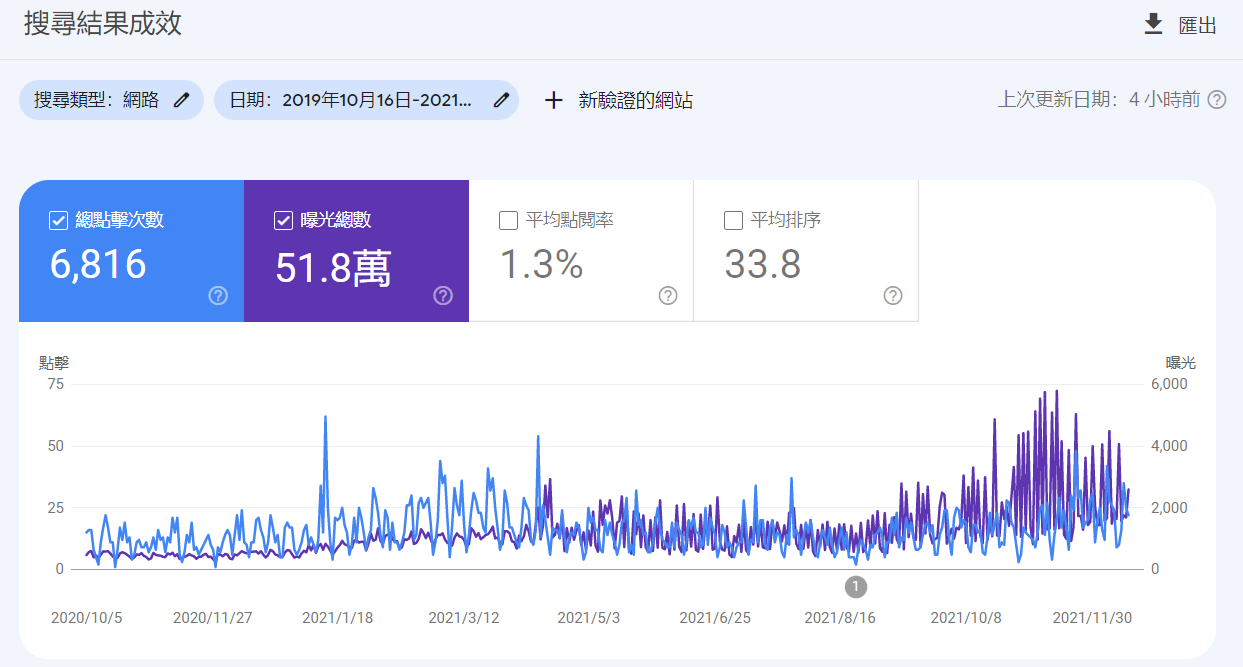Uncheck the 總點擊次數 checkbox

(58, 220)
